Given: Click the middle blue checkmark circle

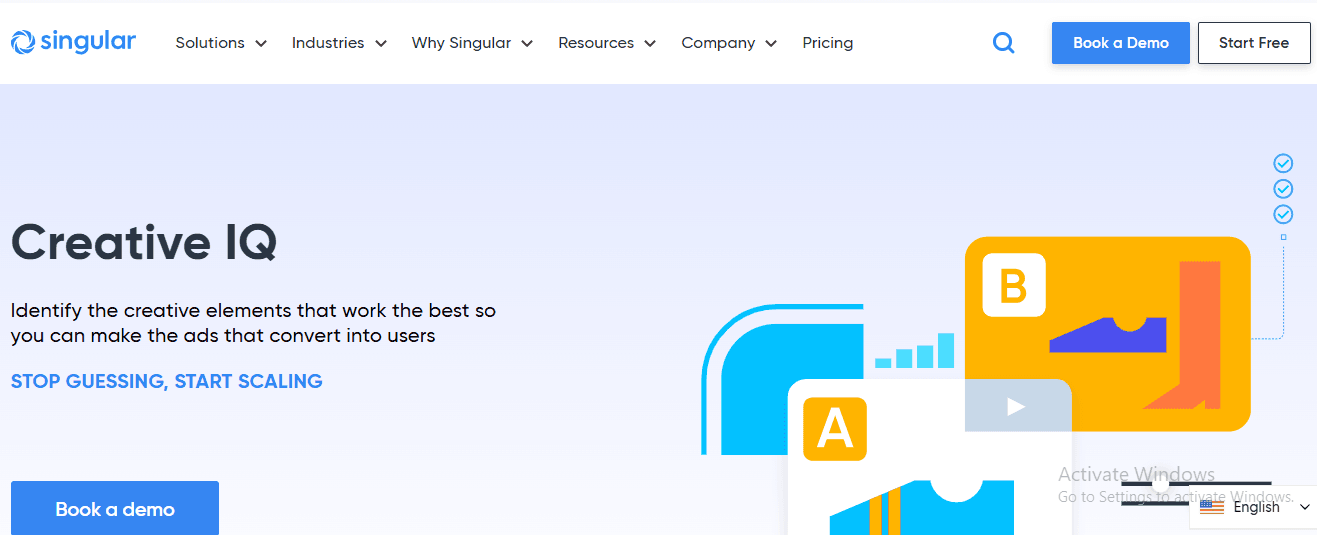Looking at the screenshot, I should point(1283,189).
